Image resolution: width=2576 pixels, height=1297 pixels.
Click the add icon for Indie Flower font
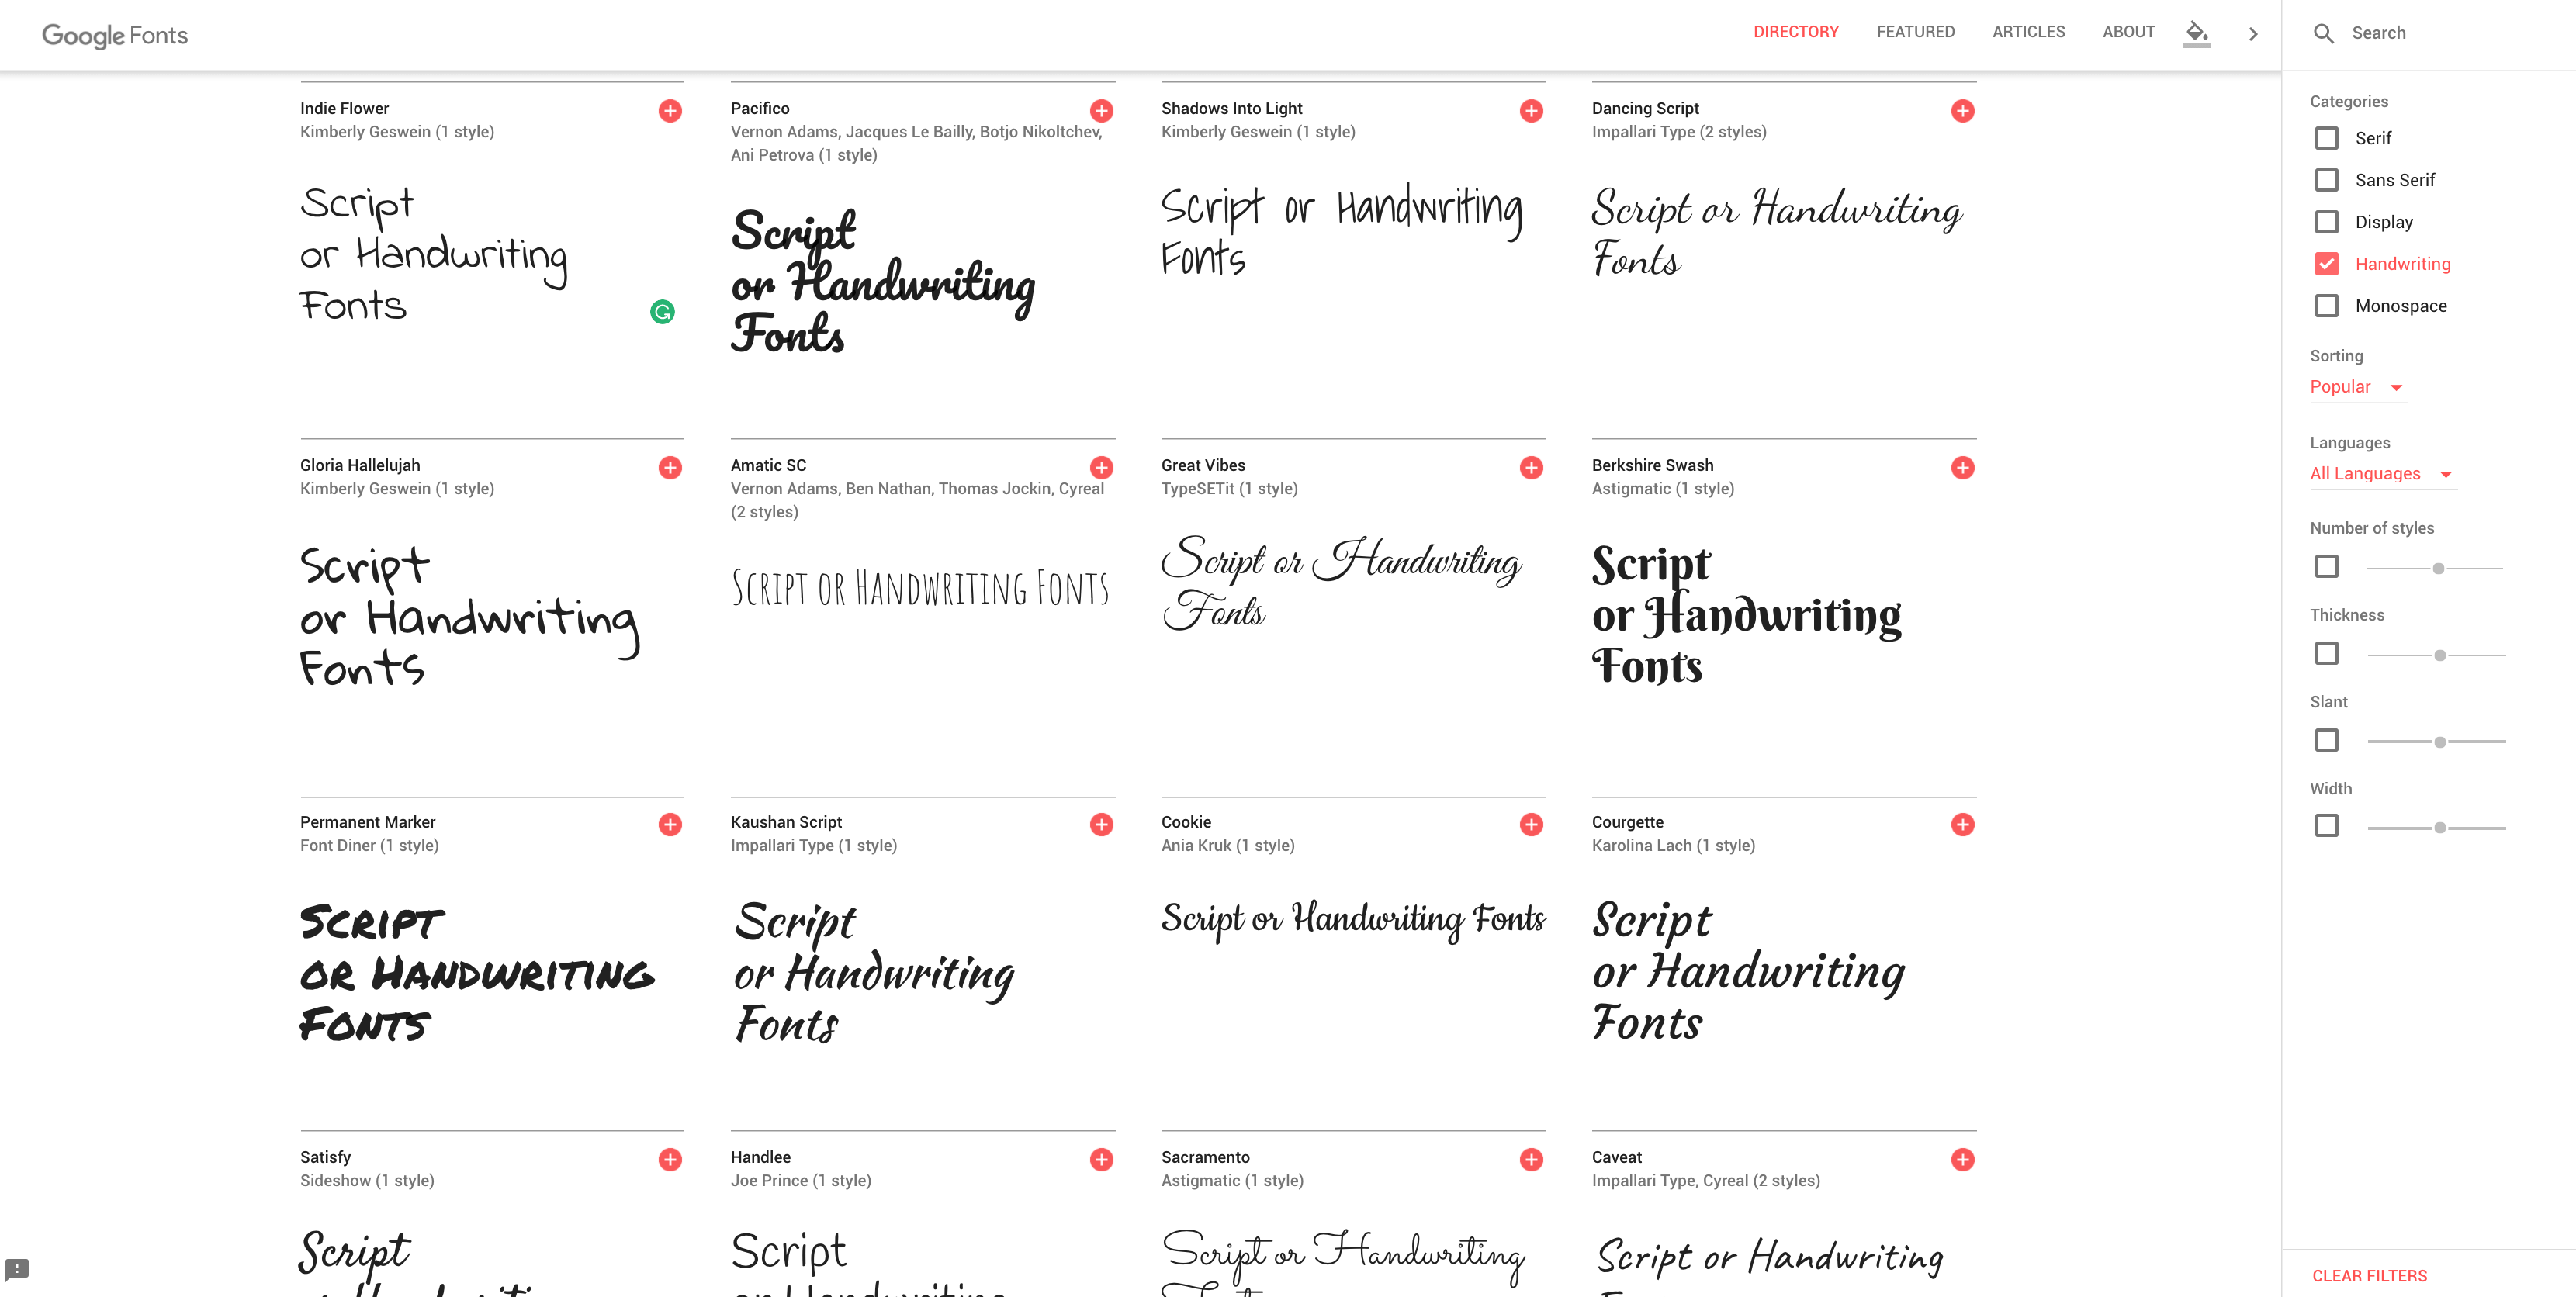[670, 111]
